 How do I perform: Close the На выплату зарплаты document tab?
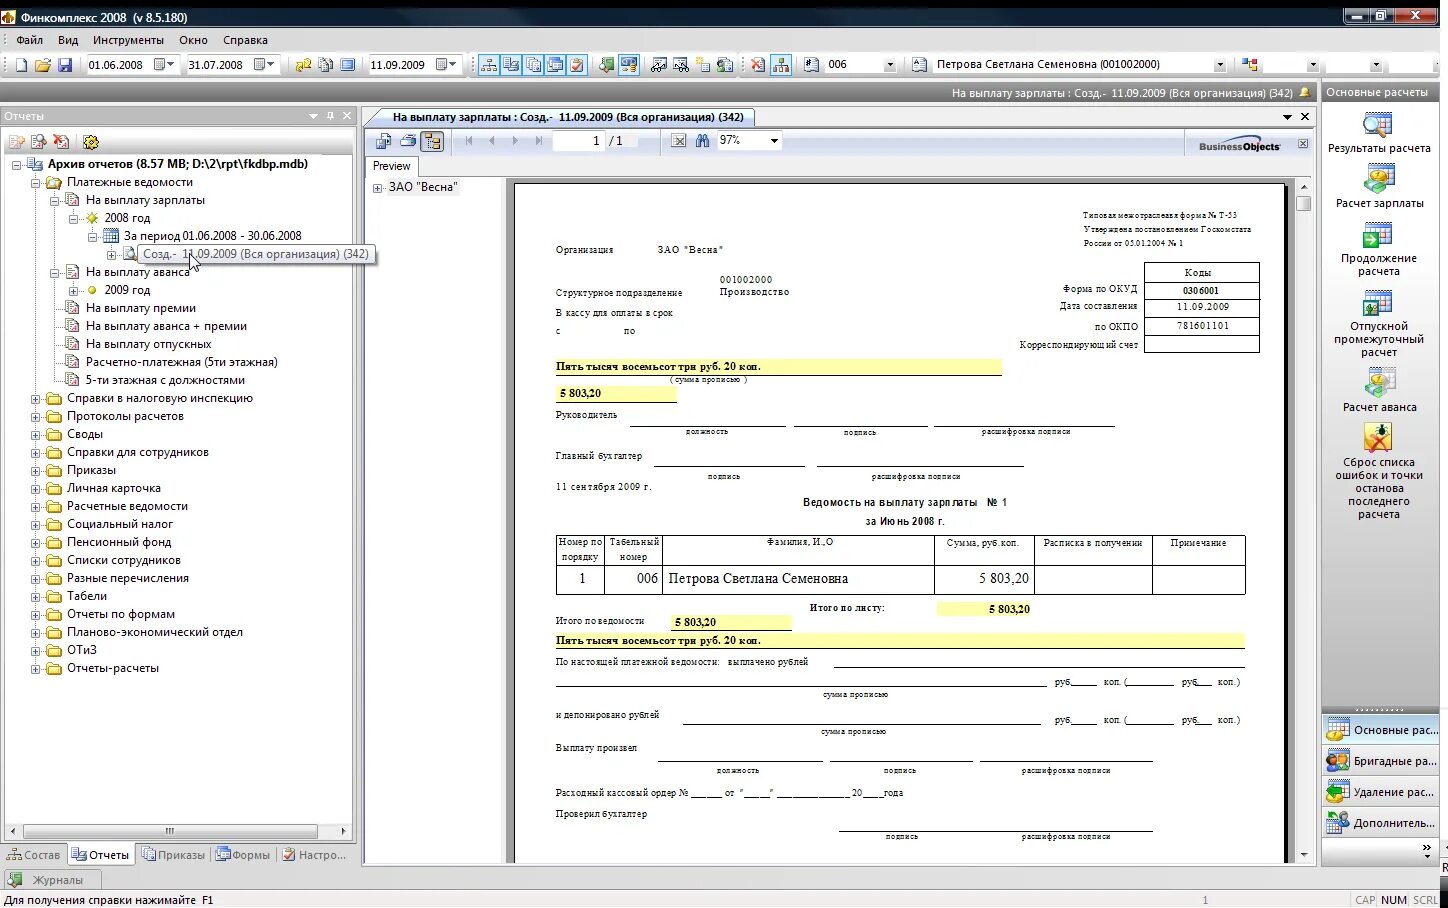click(x=1304, y=117)
